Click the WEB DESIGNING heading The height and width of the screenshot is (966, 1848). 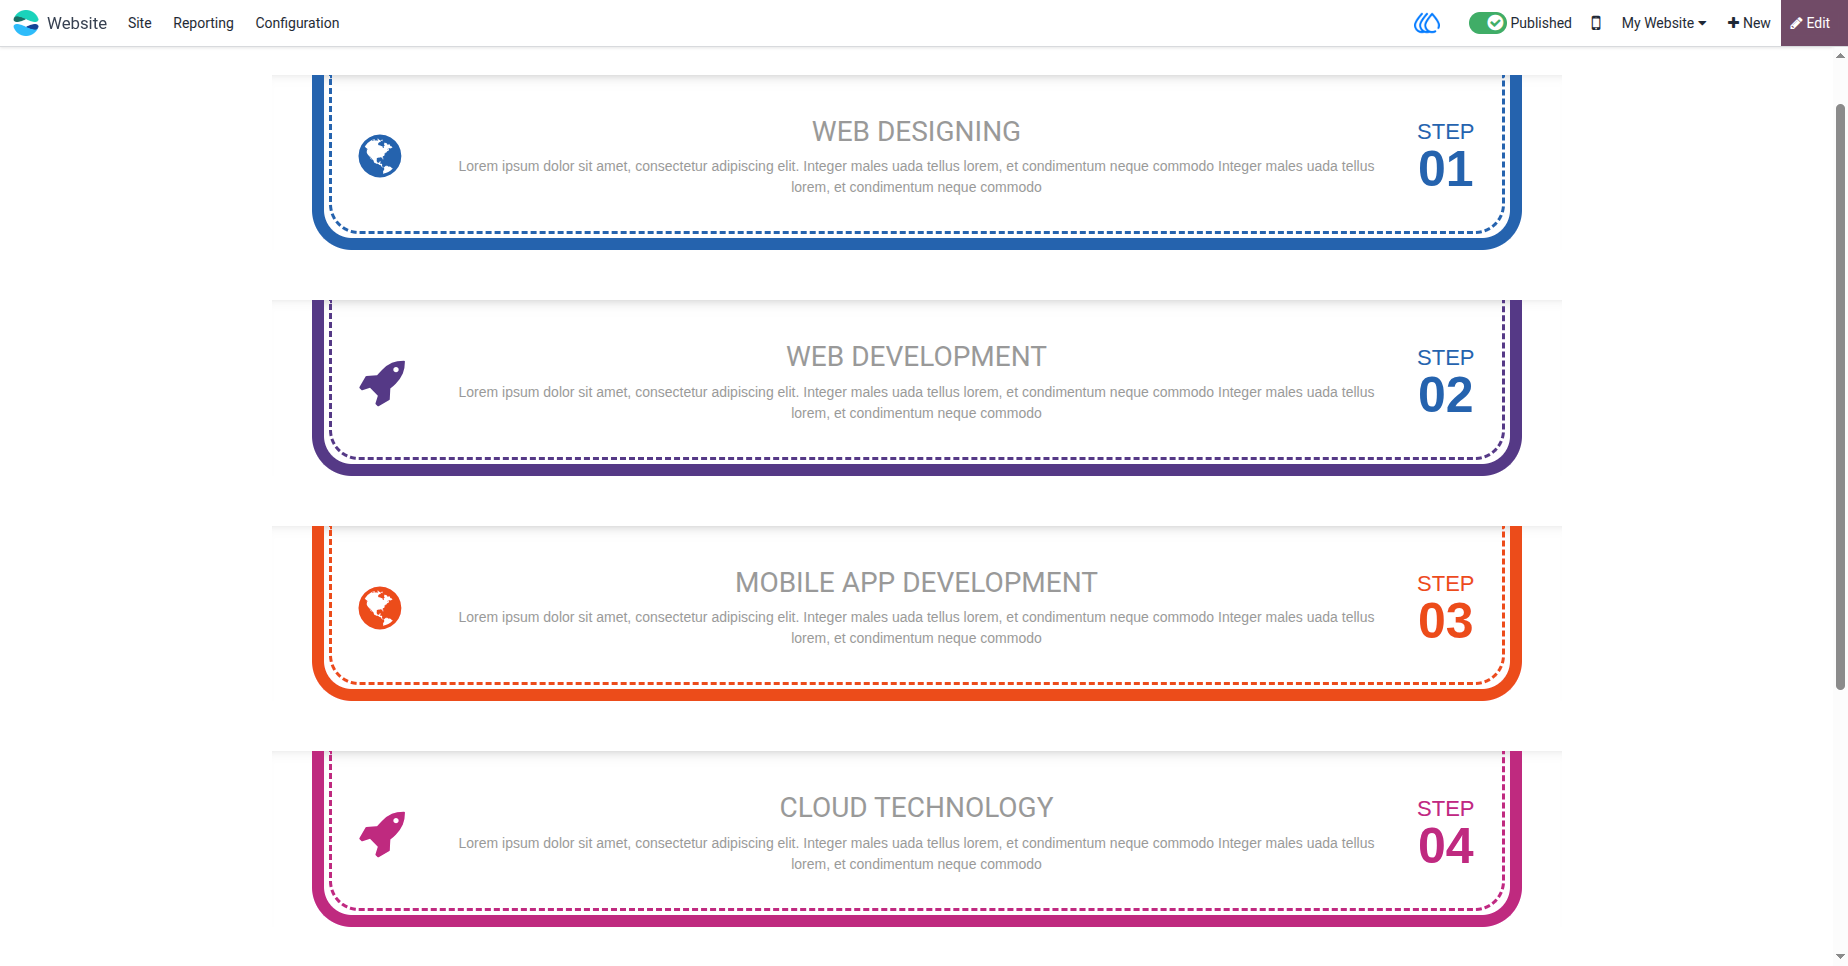pyautogui.click(x=916, y=131)
